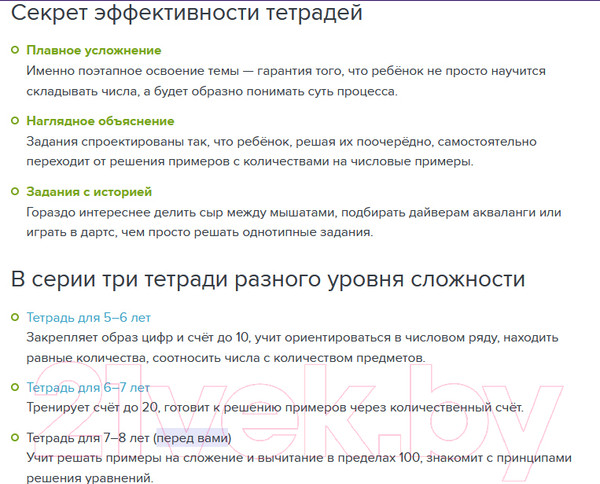Click paragraph starting 'Закрепляет образ цифр'

292,348
